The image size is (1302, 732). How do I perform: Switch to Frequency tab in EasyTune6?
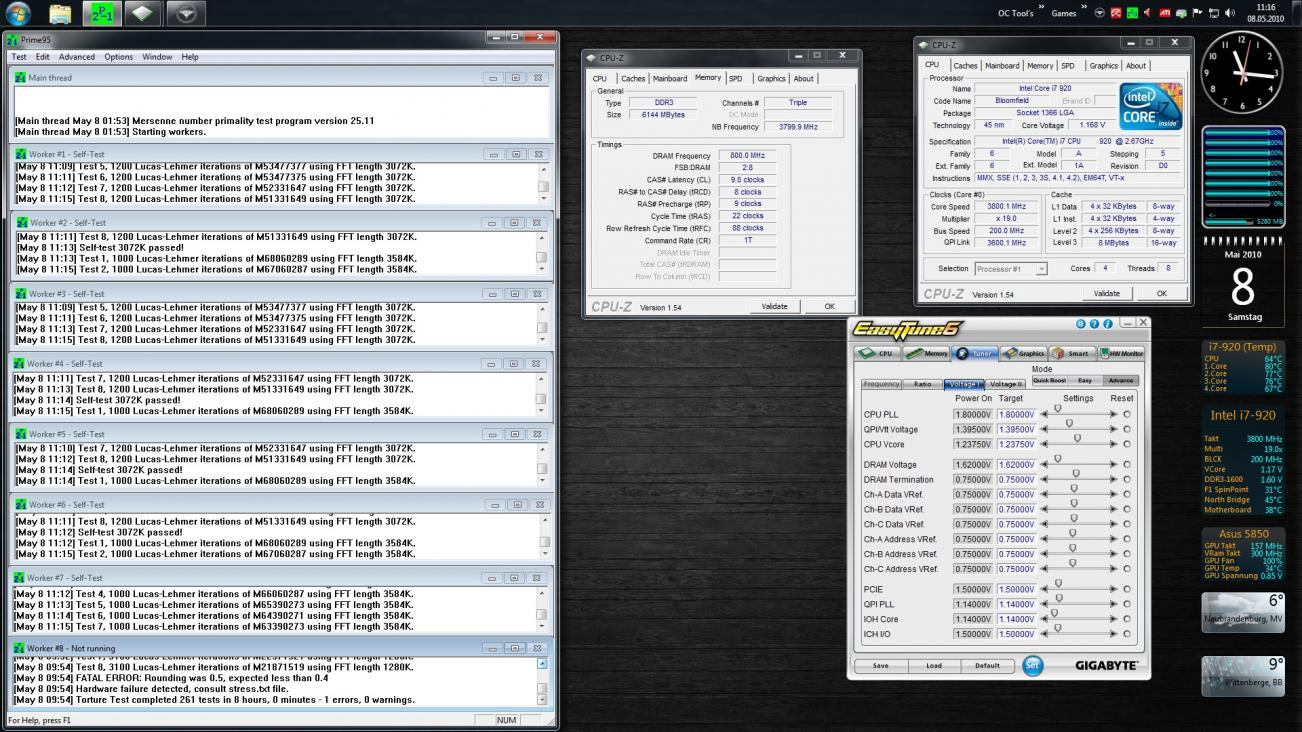tap(881, 383)
